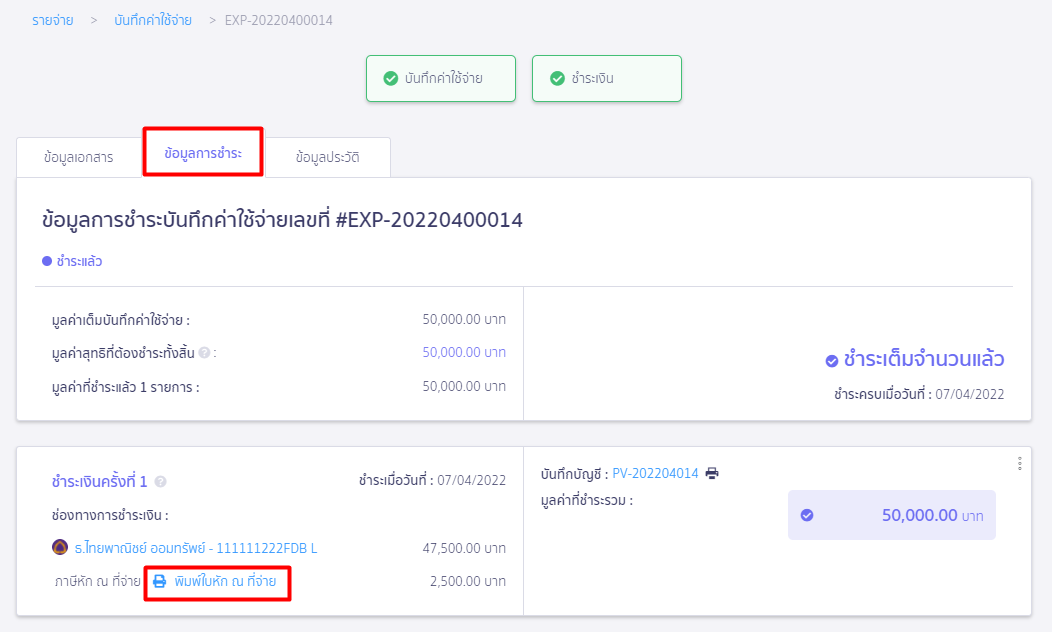
Task: Click the 47,500.00 บาท amount
Action: pos(464,548)
